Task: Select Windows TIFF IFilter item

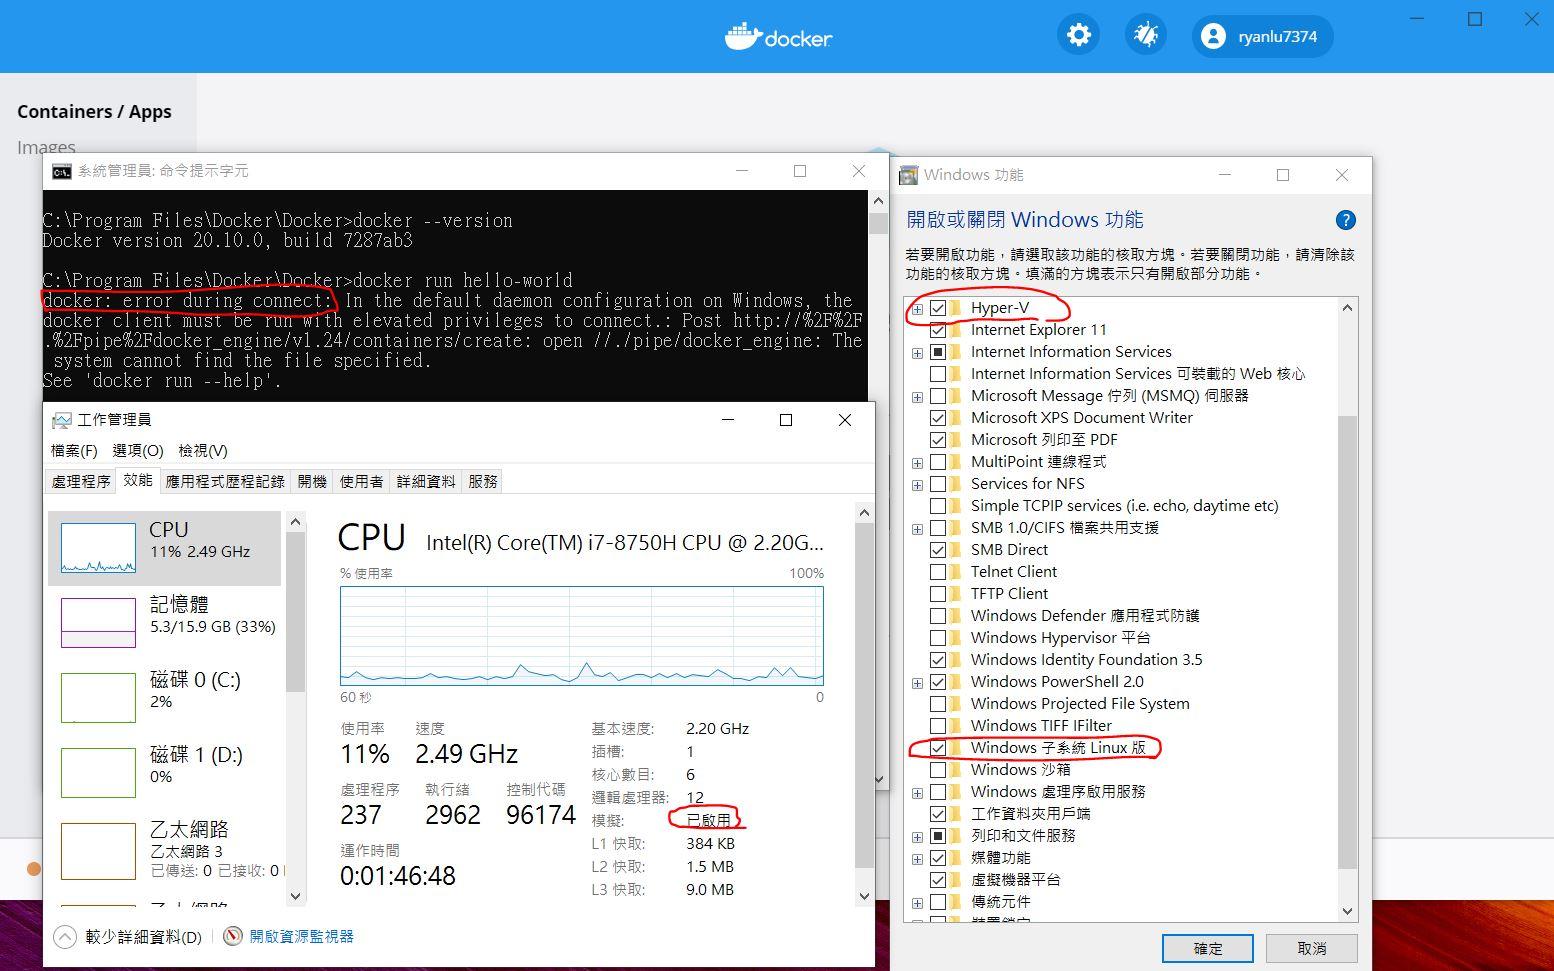Action: [1041, 726]
